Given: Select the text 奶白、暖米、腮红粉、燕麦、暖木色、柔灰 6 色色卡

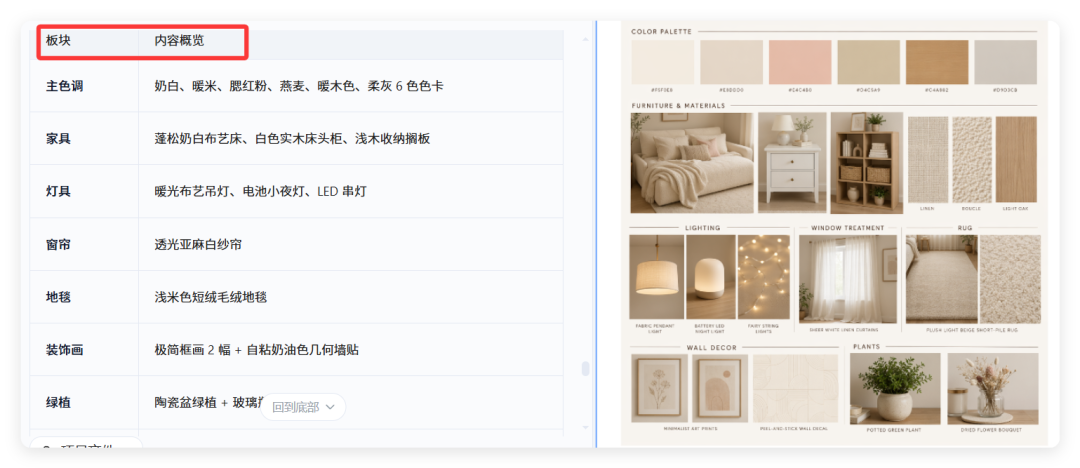Looking at the screenshot, I should click(x=299, y=86).
